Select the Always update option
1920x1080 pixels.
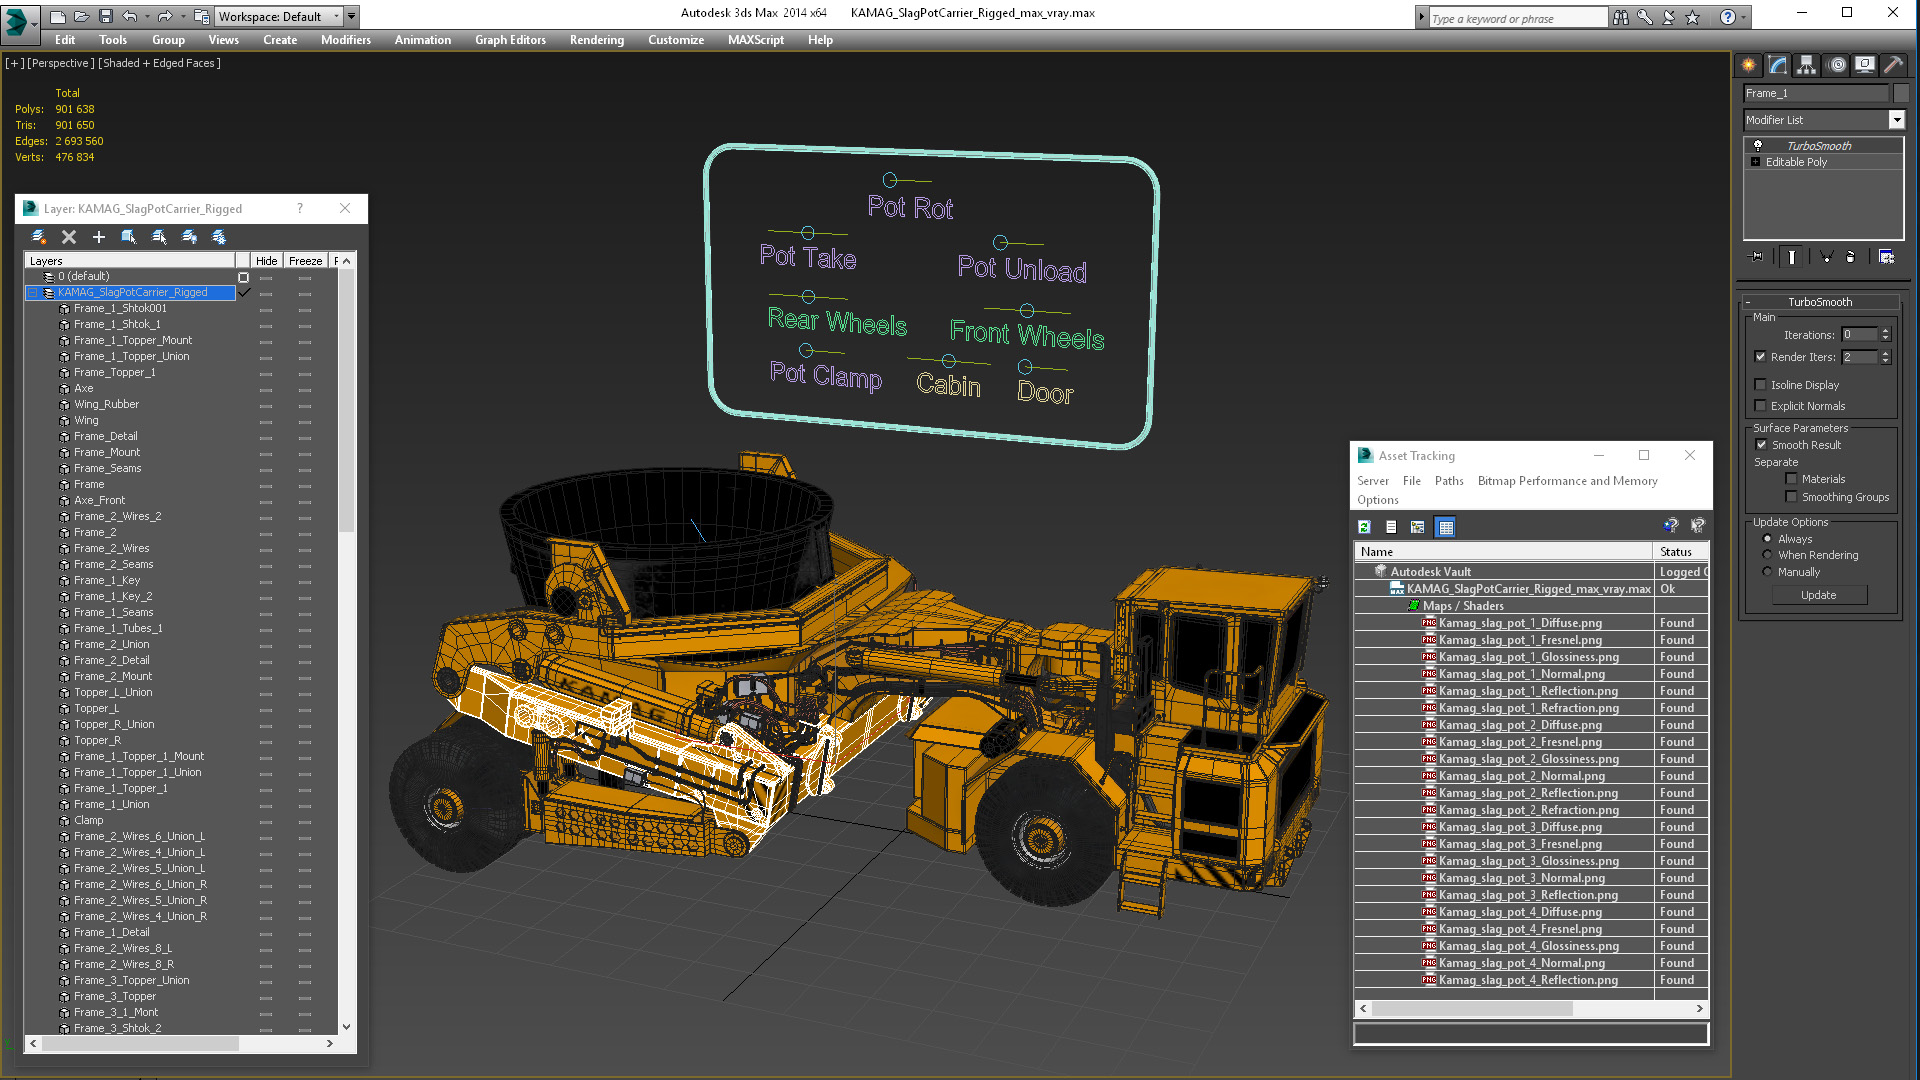click(x=1767, y=539)
